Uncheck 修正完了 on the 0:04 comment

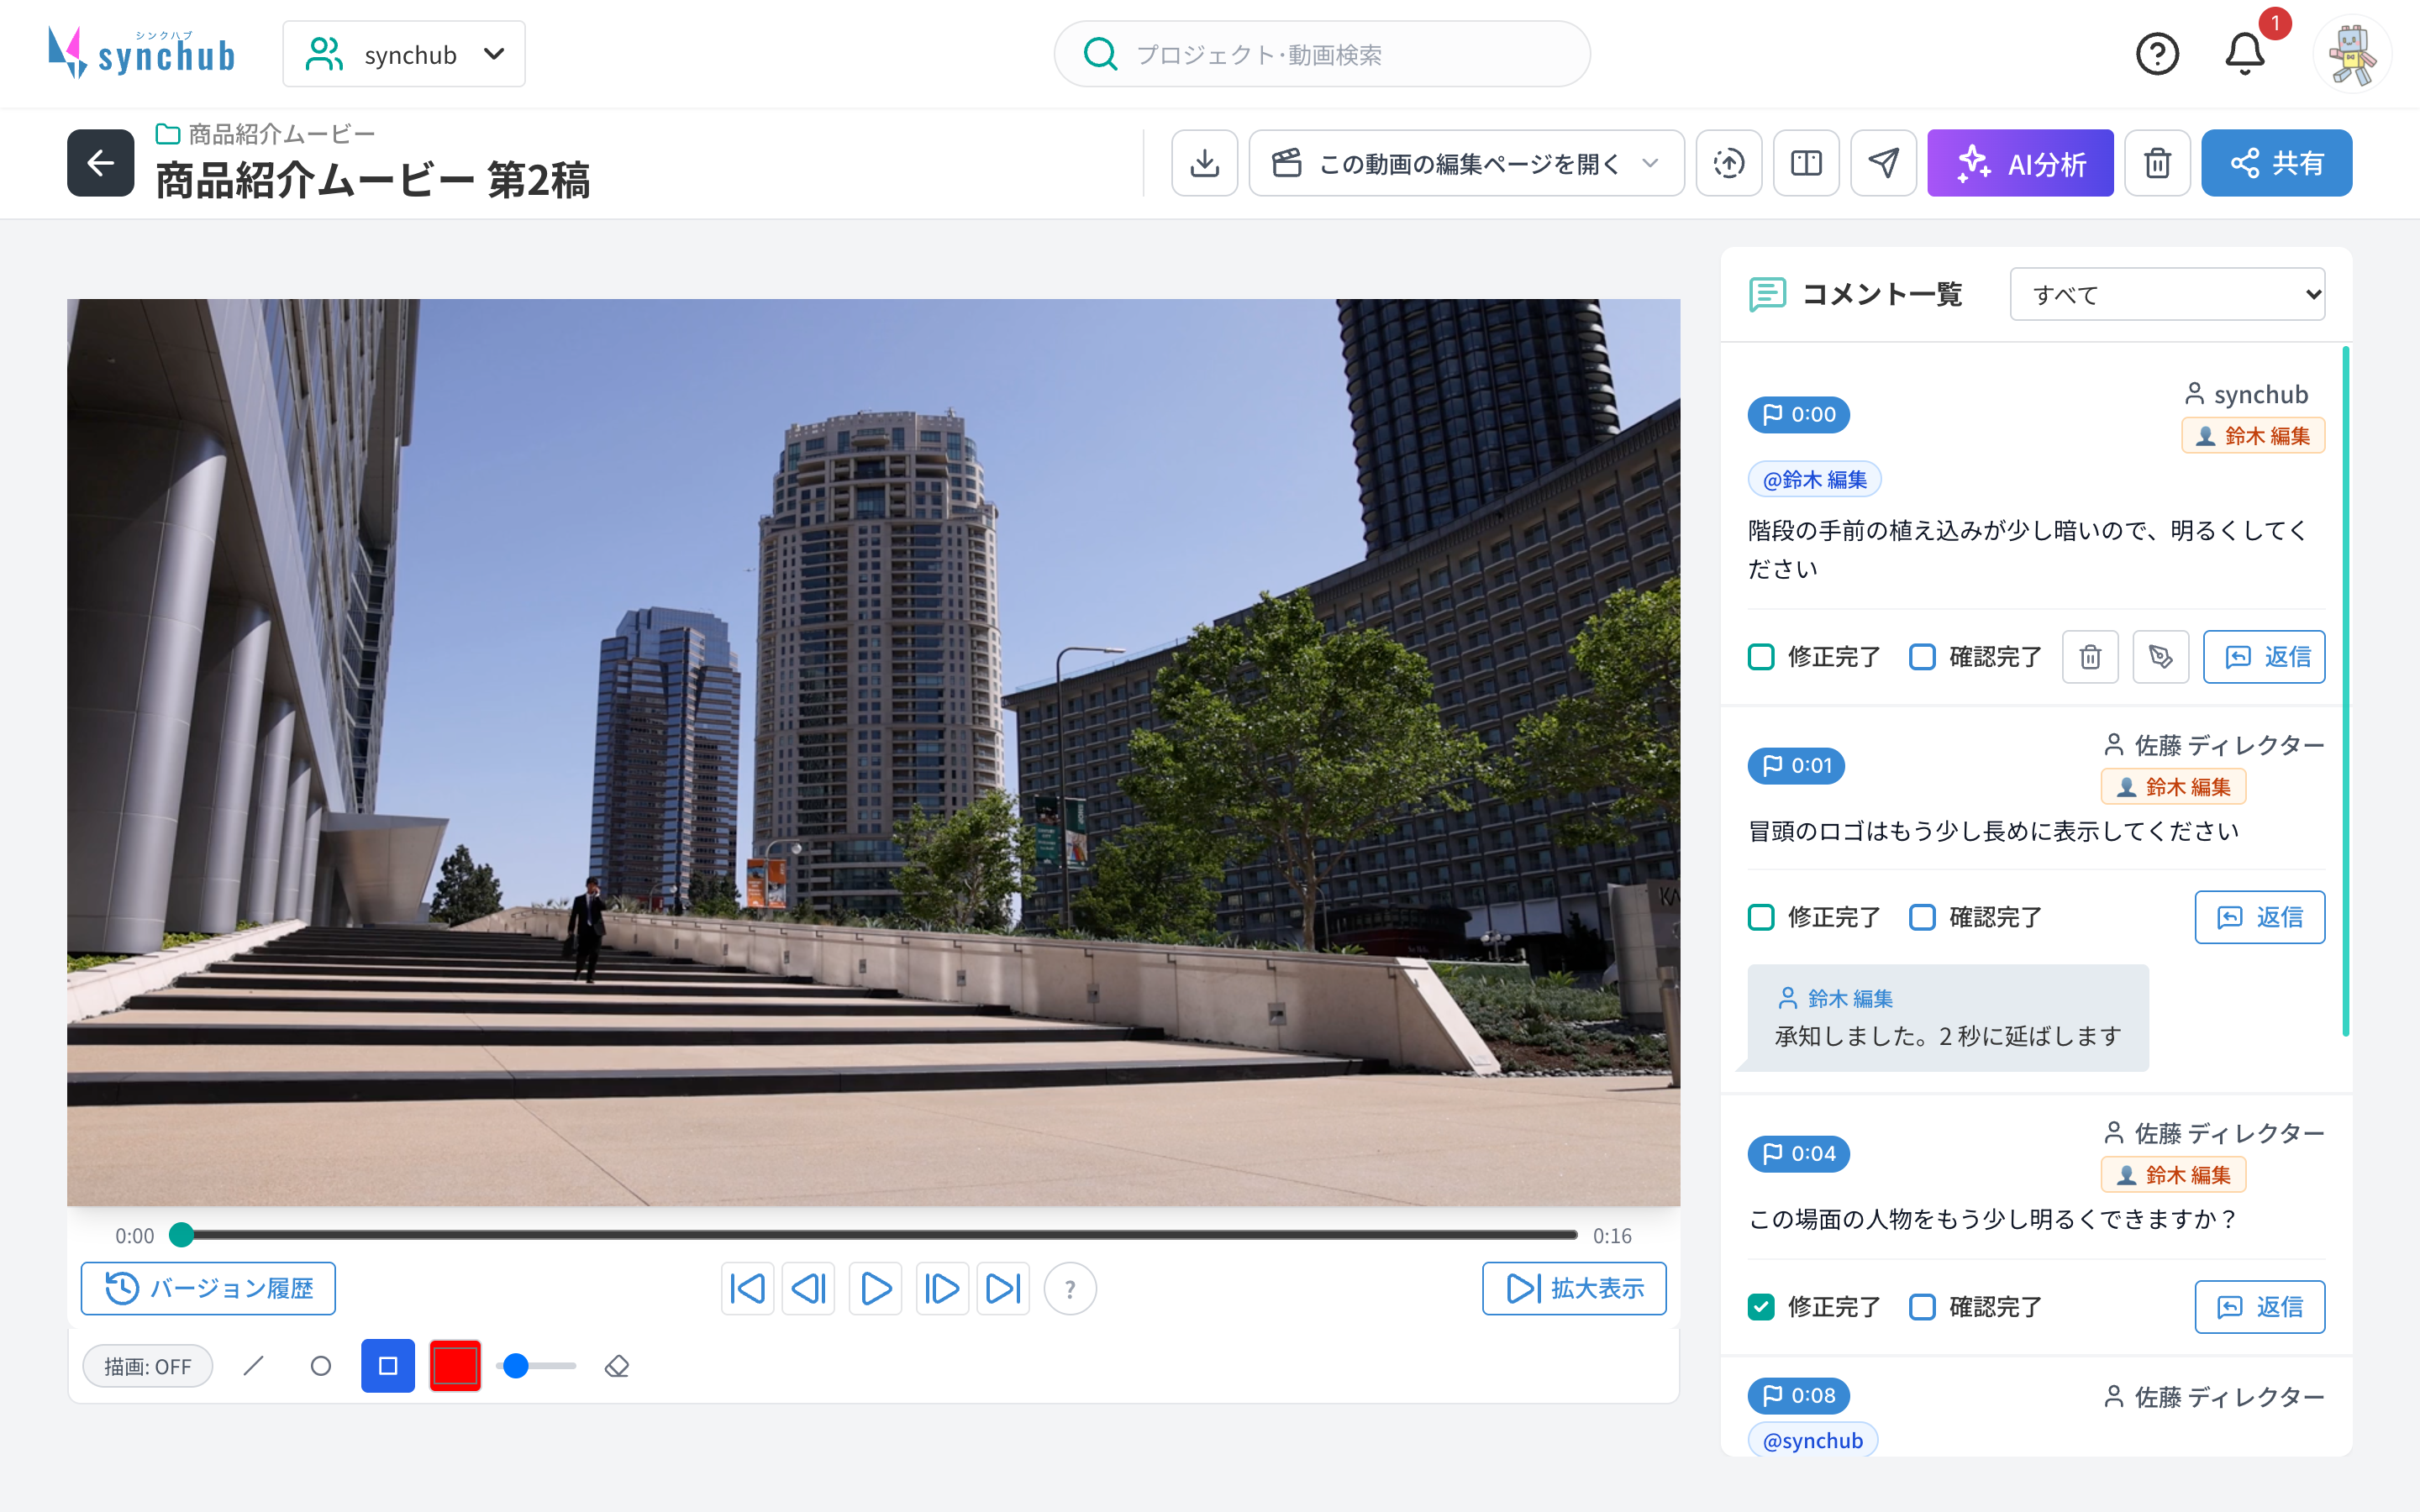click(1761, 1307)
